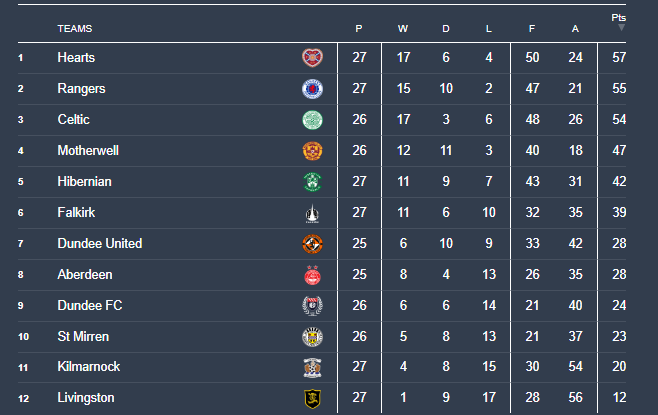Click the Falkirk club crest icon

pyautogui.click(x=313, y=213)
